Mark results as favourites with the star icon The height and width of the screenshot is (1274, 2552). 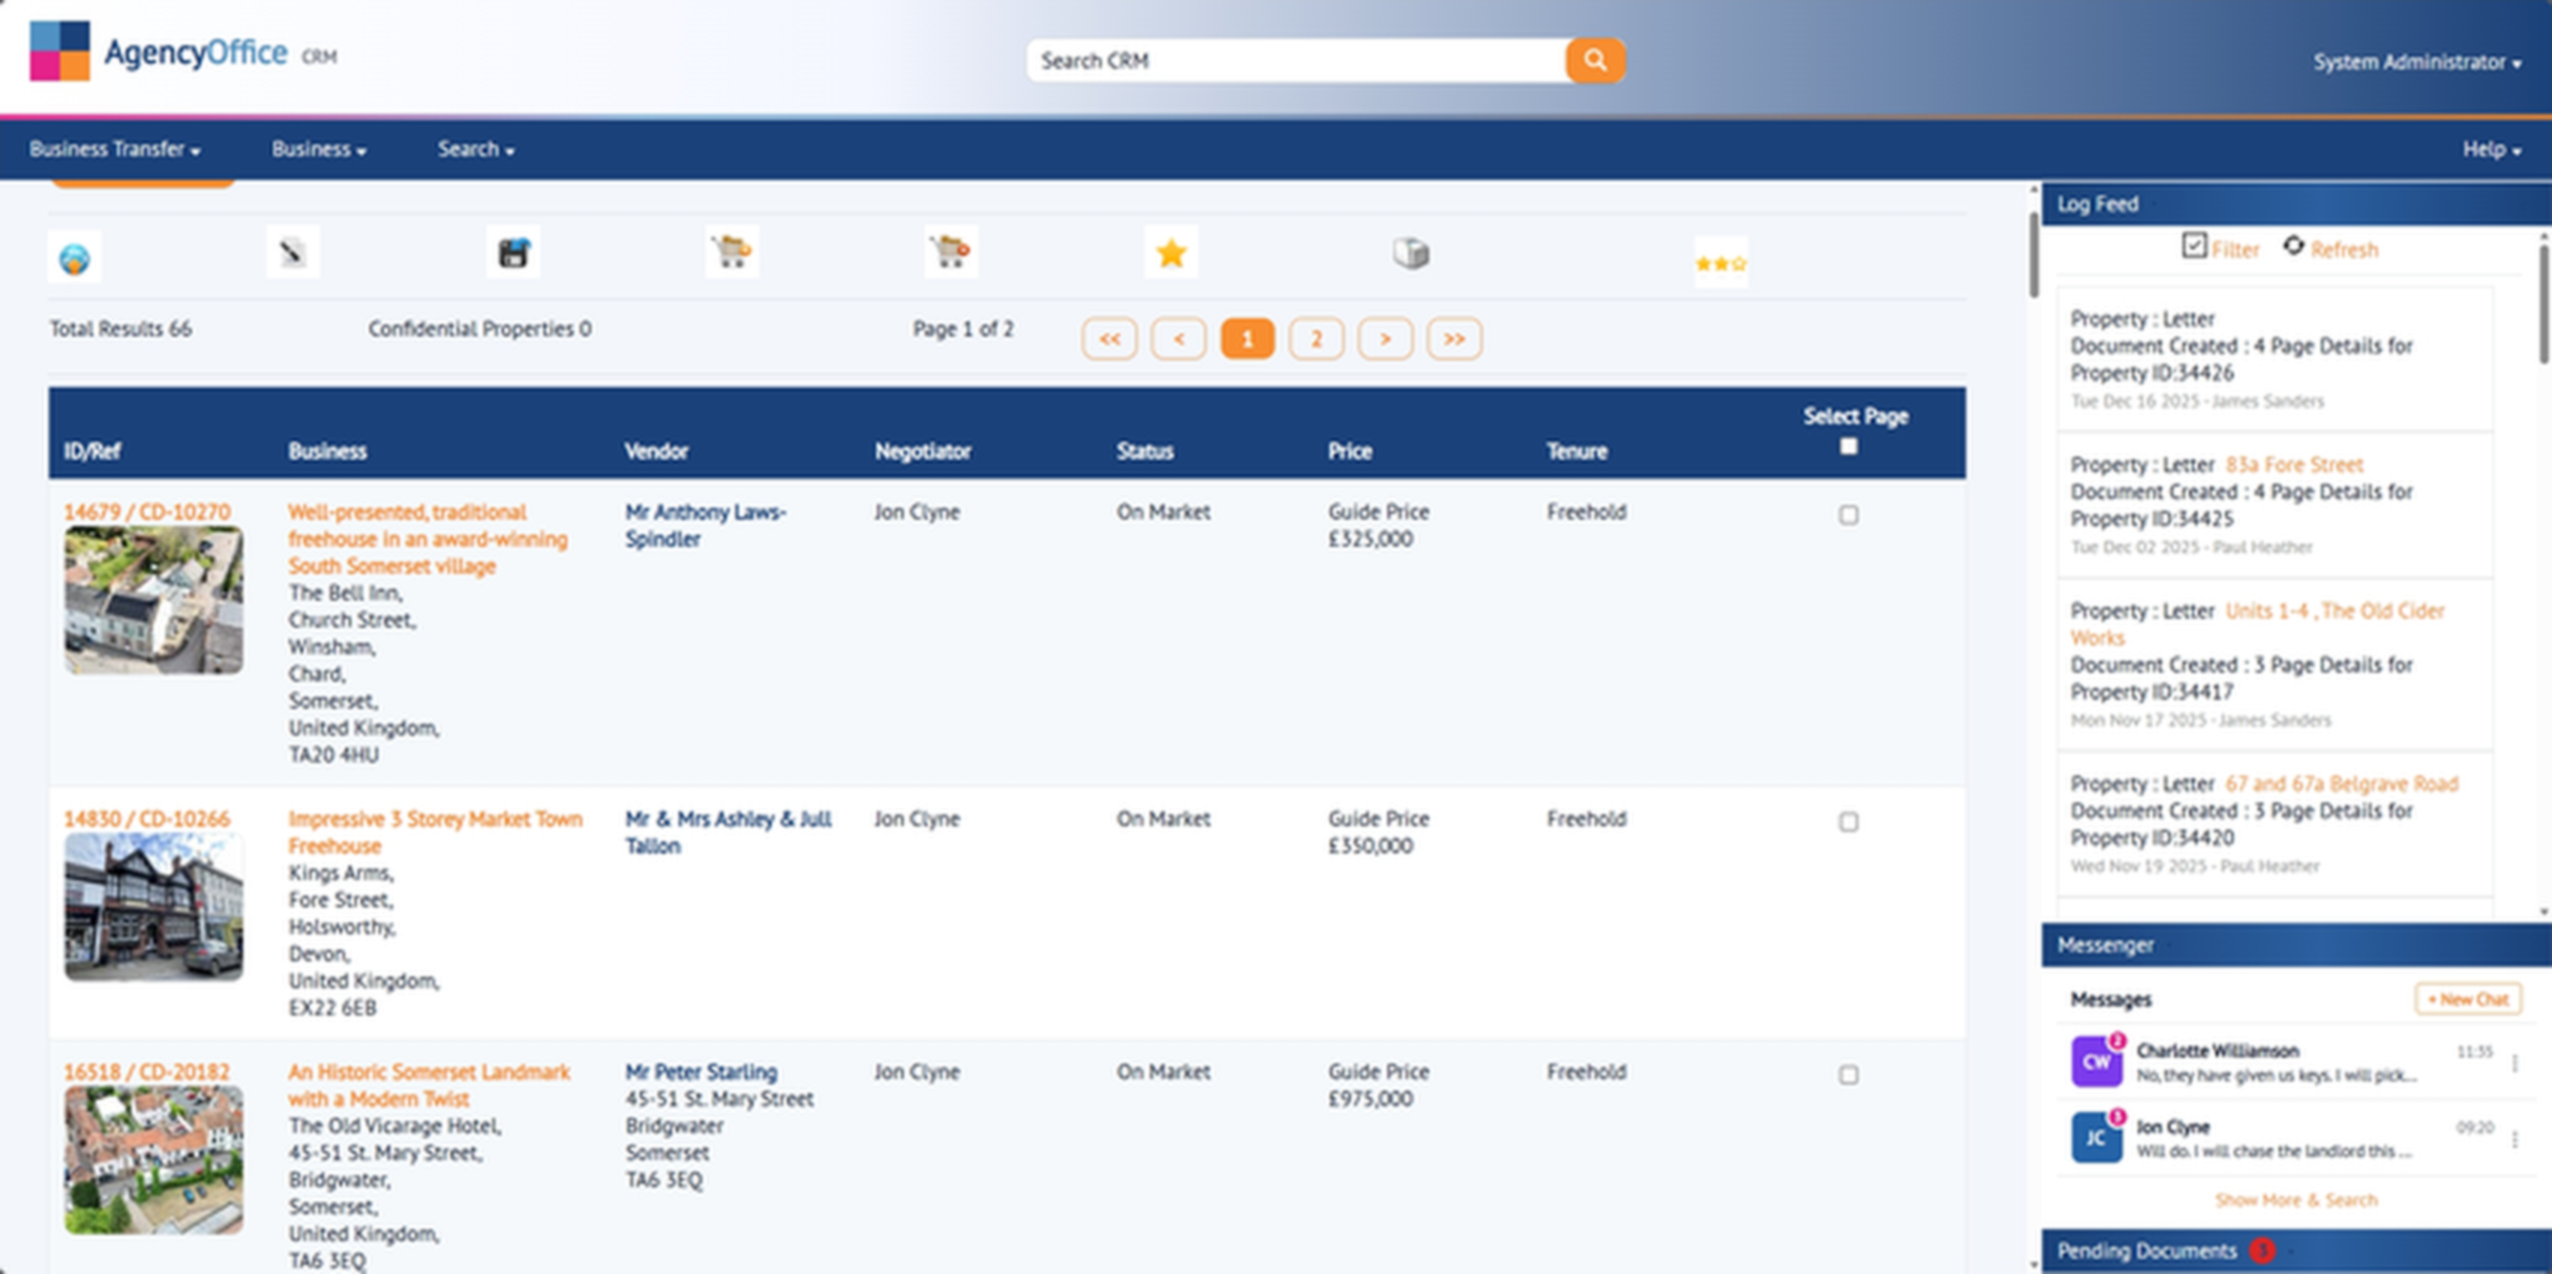pos(1171,253)
